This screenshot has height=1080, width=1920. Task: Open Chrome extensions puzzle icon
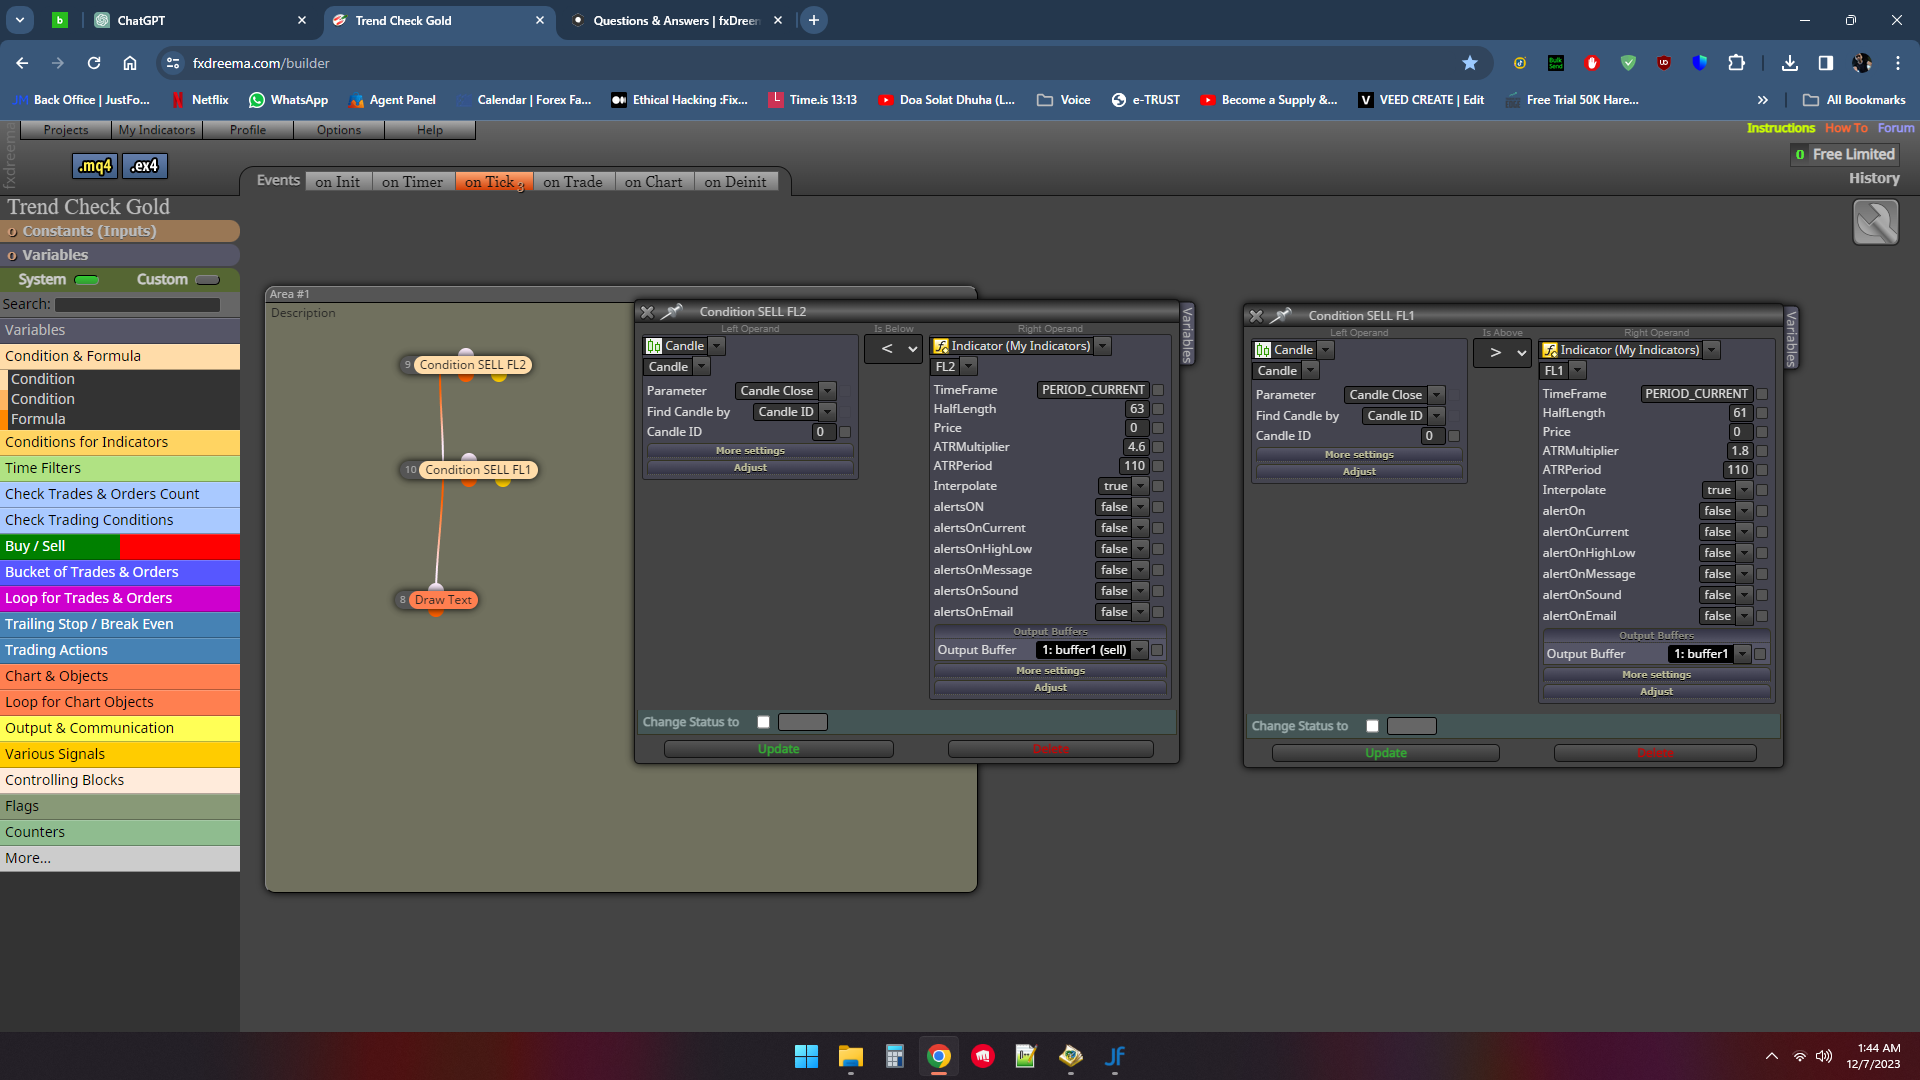(x=1737, y=63)
